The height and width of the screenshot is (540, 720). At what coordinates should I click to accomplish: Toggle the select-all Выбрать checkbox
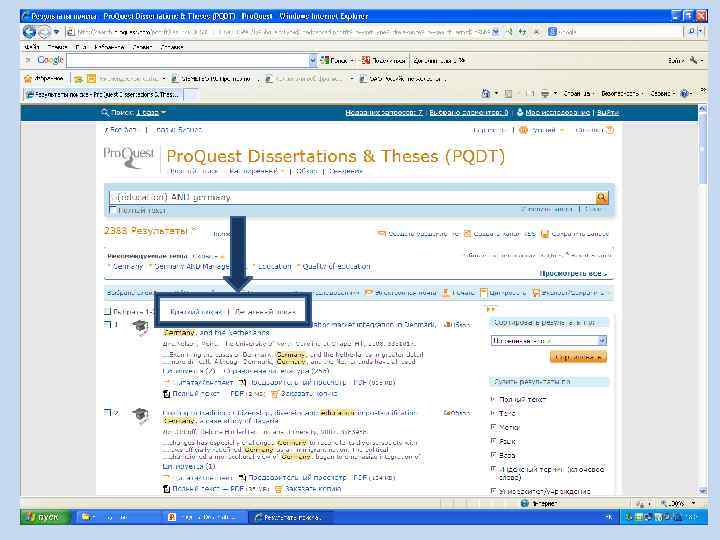click(x=107, y=312)
